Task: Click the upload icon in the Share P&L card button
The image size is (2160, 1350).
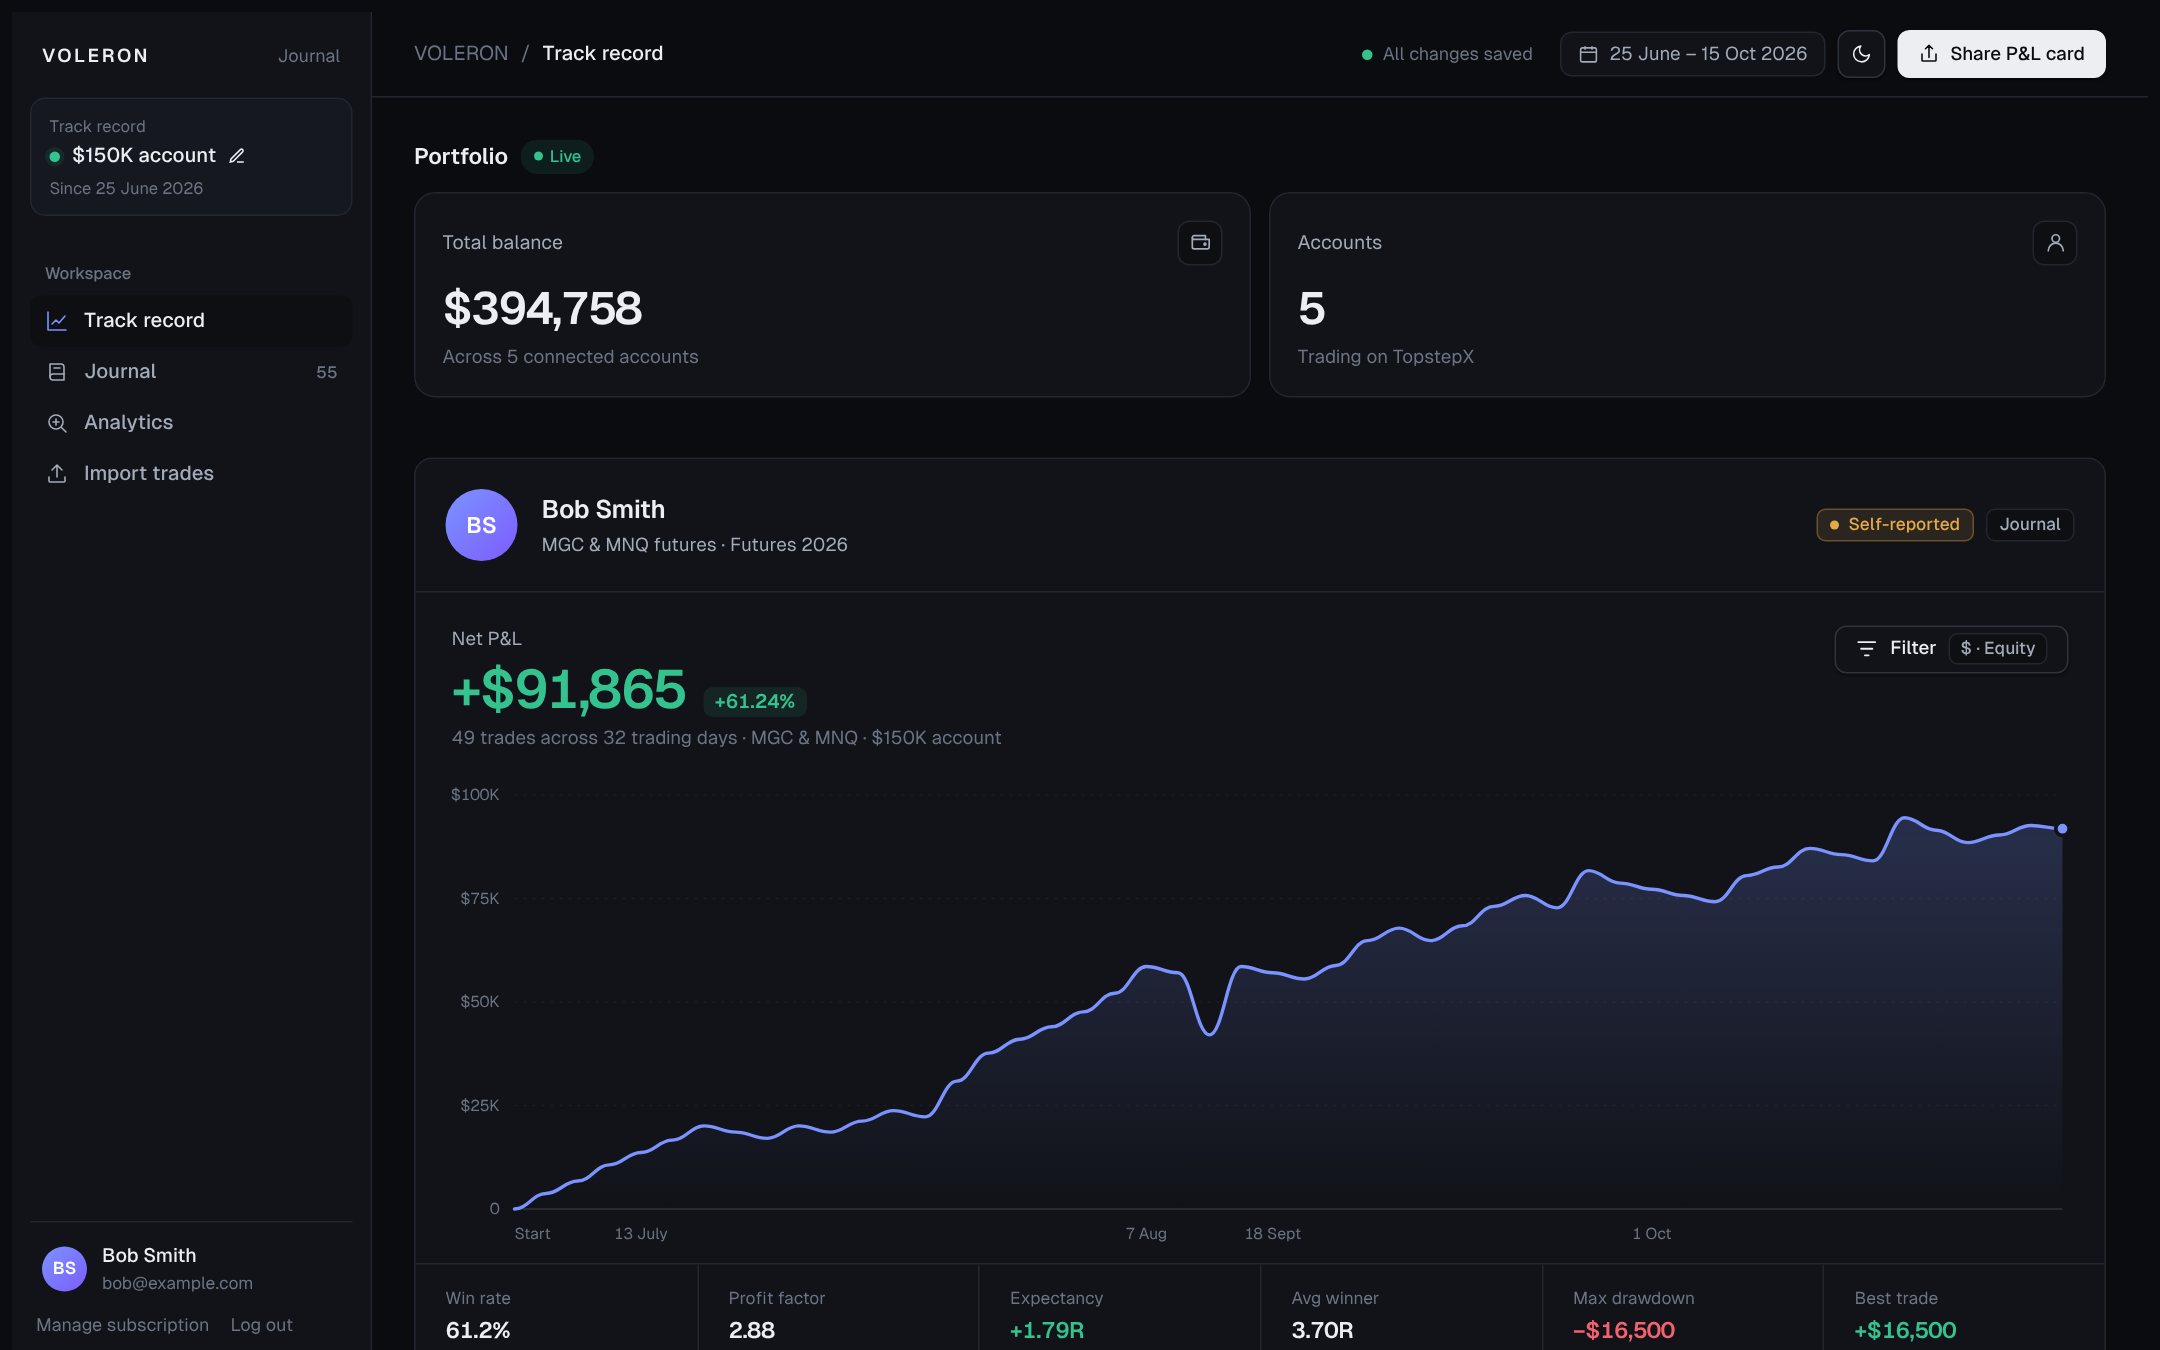Action: pos(1929,54)
